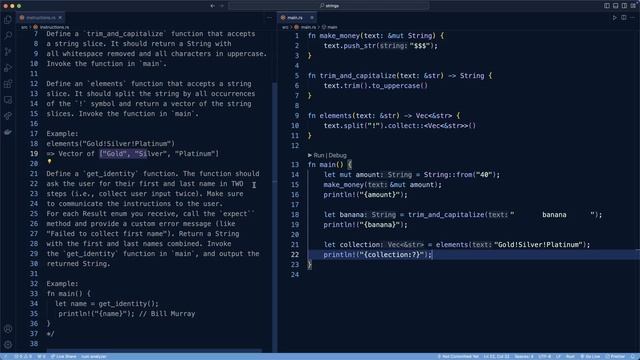Open the Accounts menu in activity bar
The height and width of the screenshot is (360, 640).
point(8,329)
